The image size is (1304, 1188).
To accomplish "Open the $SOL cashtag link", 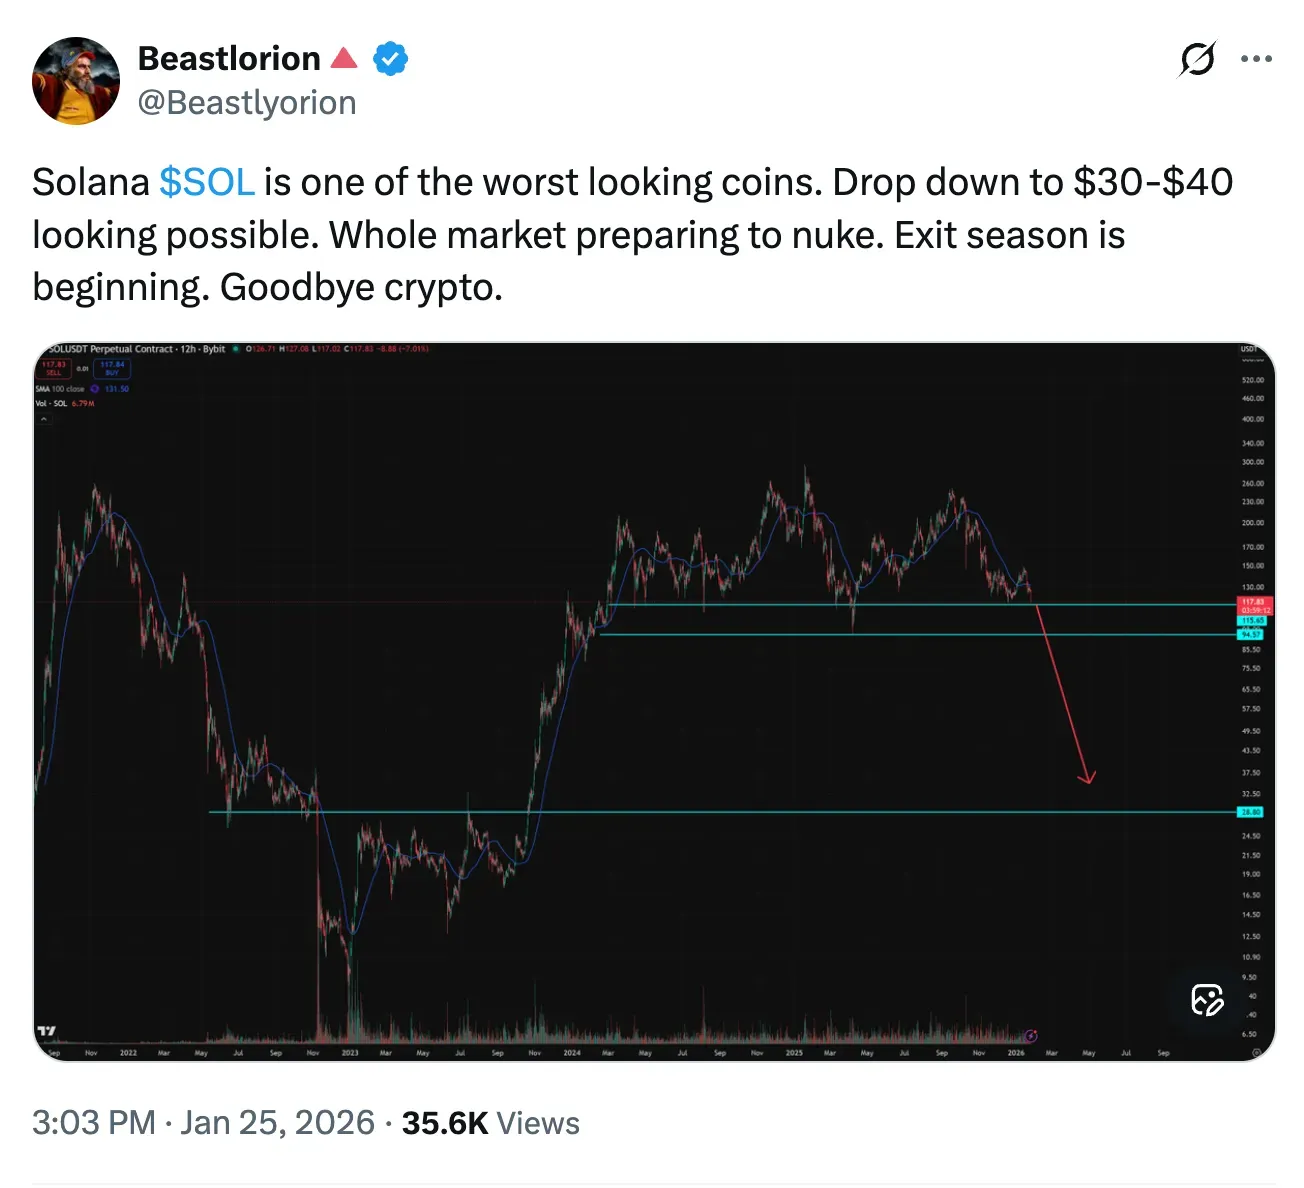I will pos(206,182).
